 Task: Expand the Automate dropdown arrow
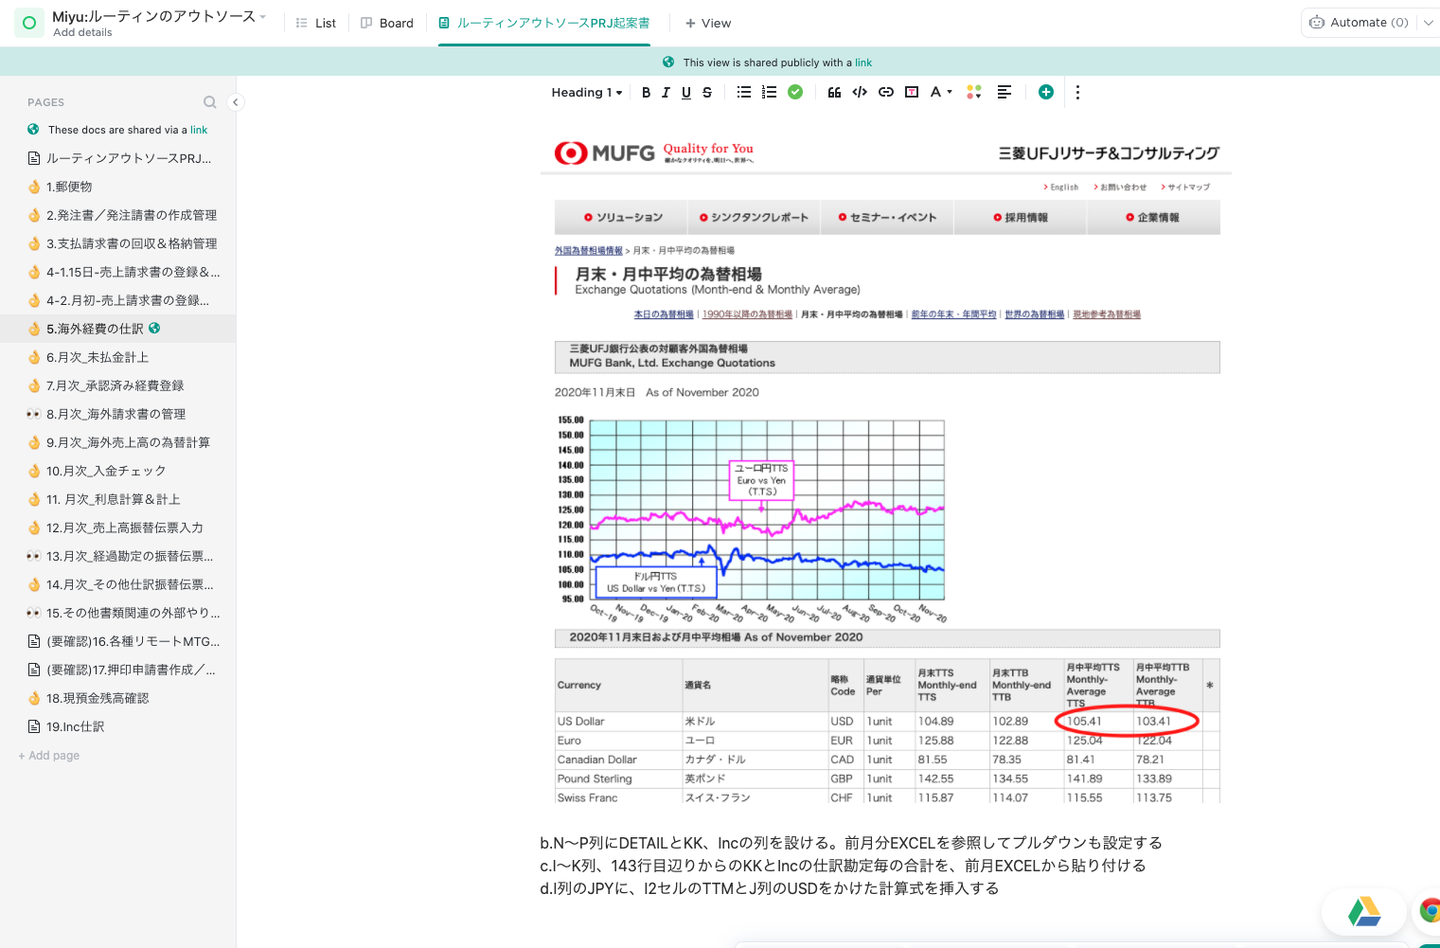coord(1429,23)
